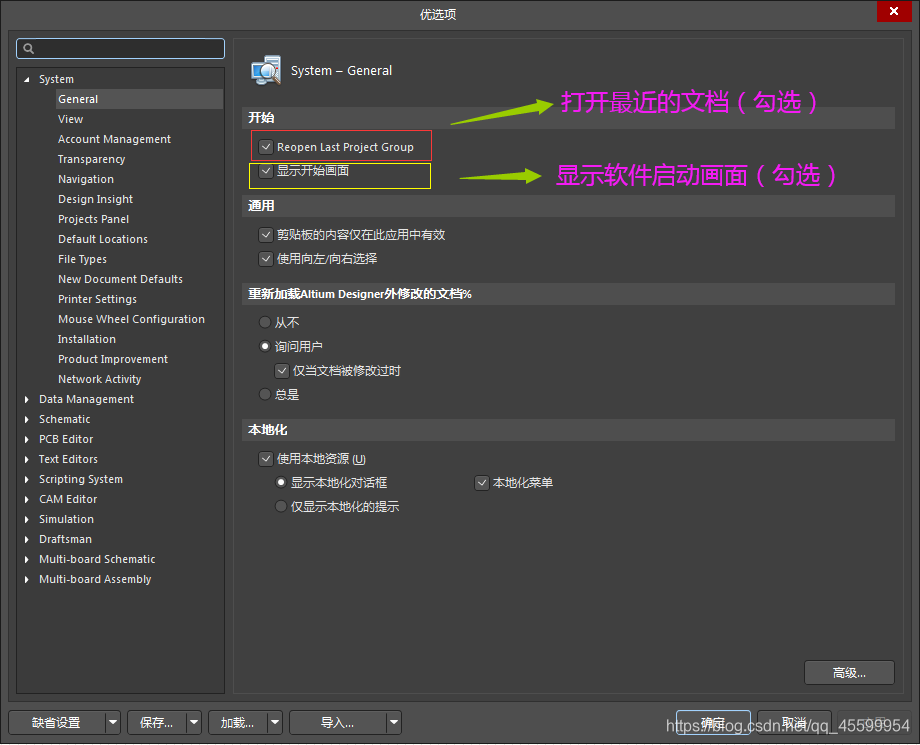Select the 询问用户 radio button

265,346
